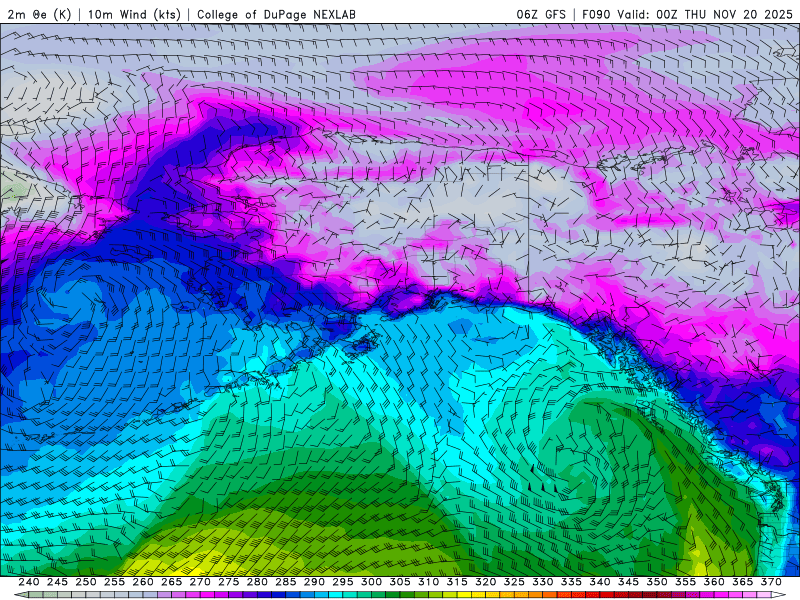Click the 340 value on the color scale
The width and height of the screenshot is (800, 600).
point(600,582)
